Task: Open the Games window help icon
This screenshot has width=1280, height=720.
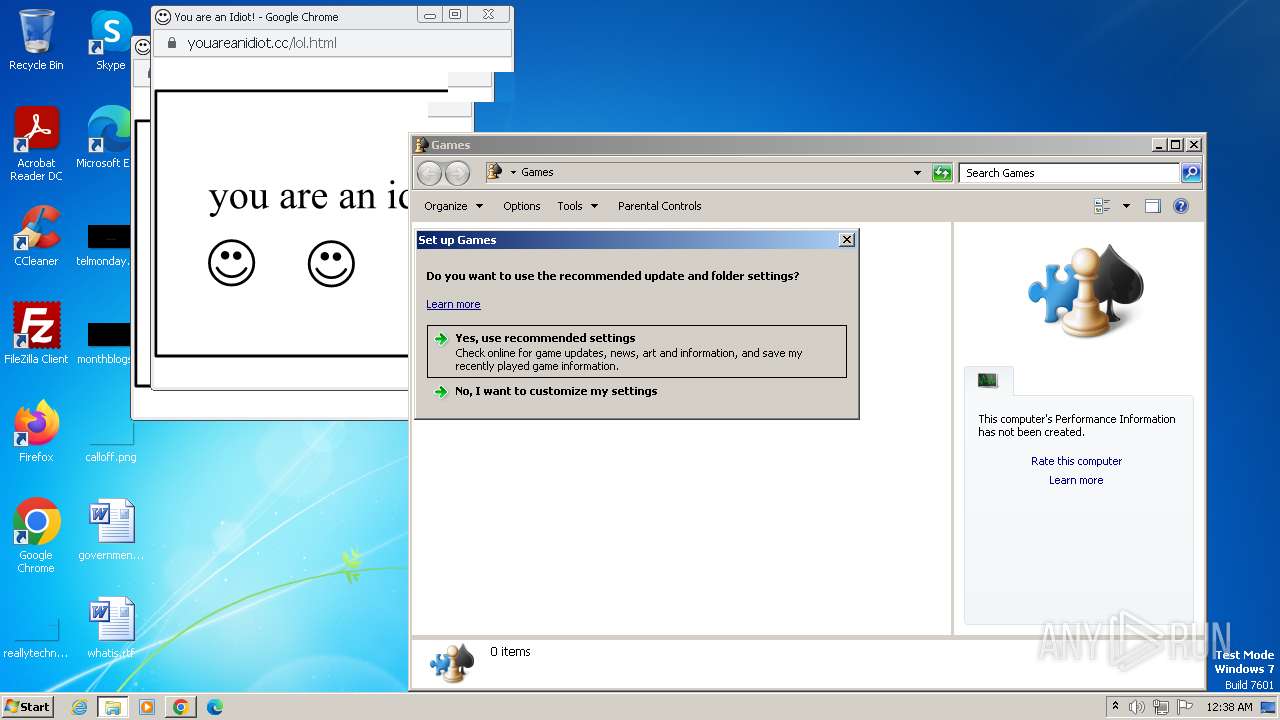Action: [1180, 206]
